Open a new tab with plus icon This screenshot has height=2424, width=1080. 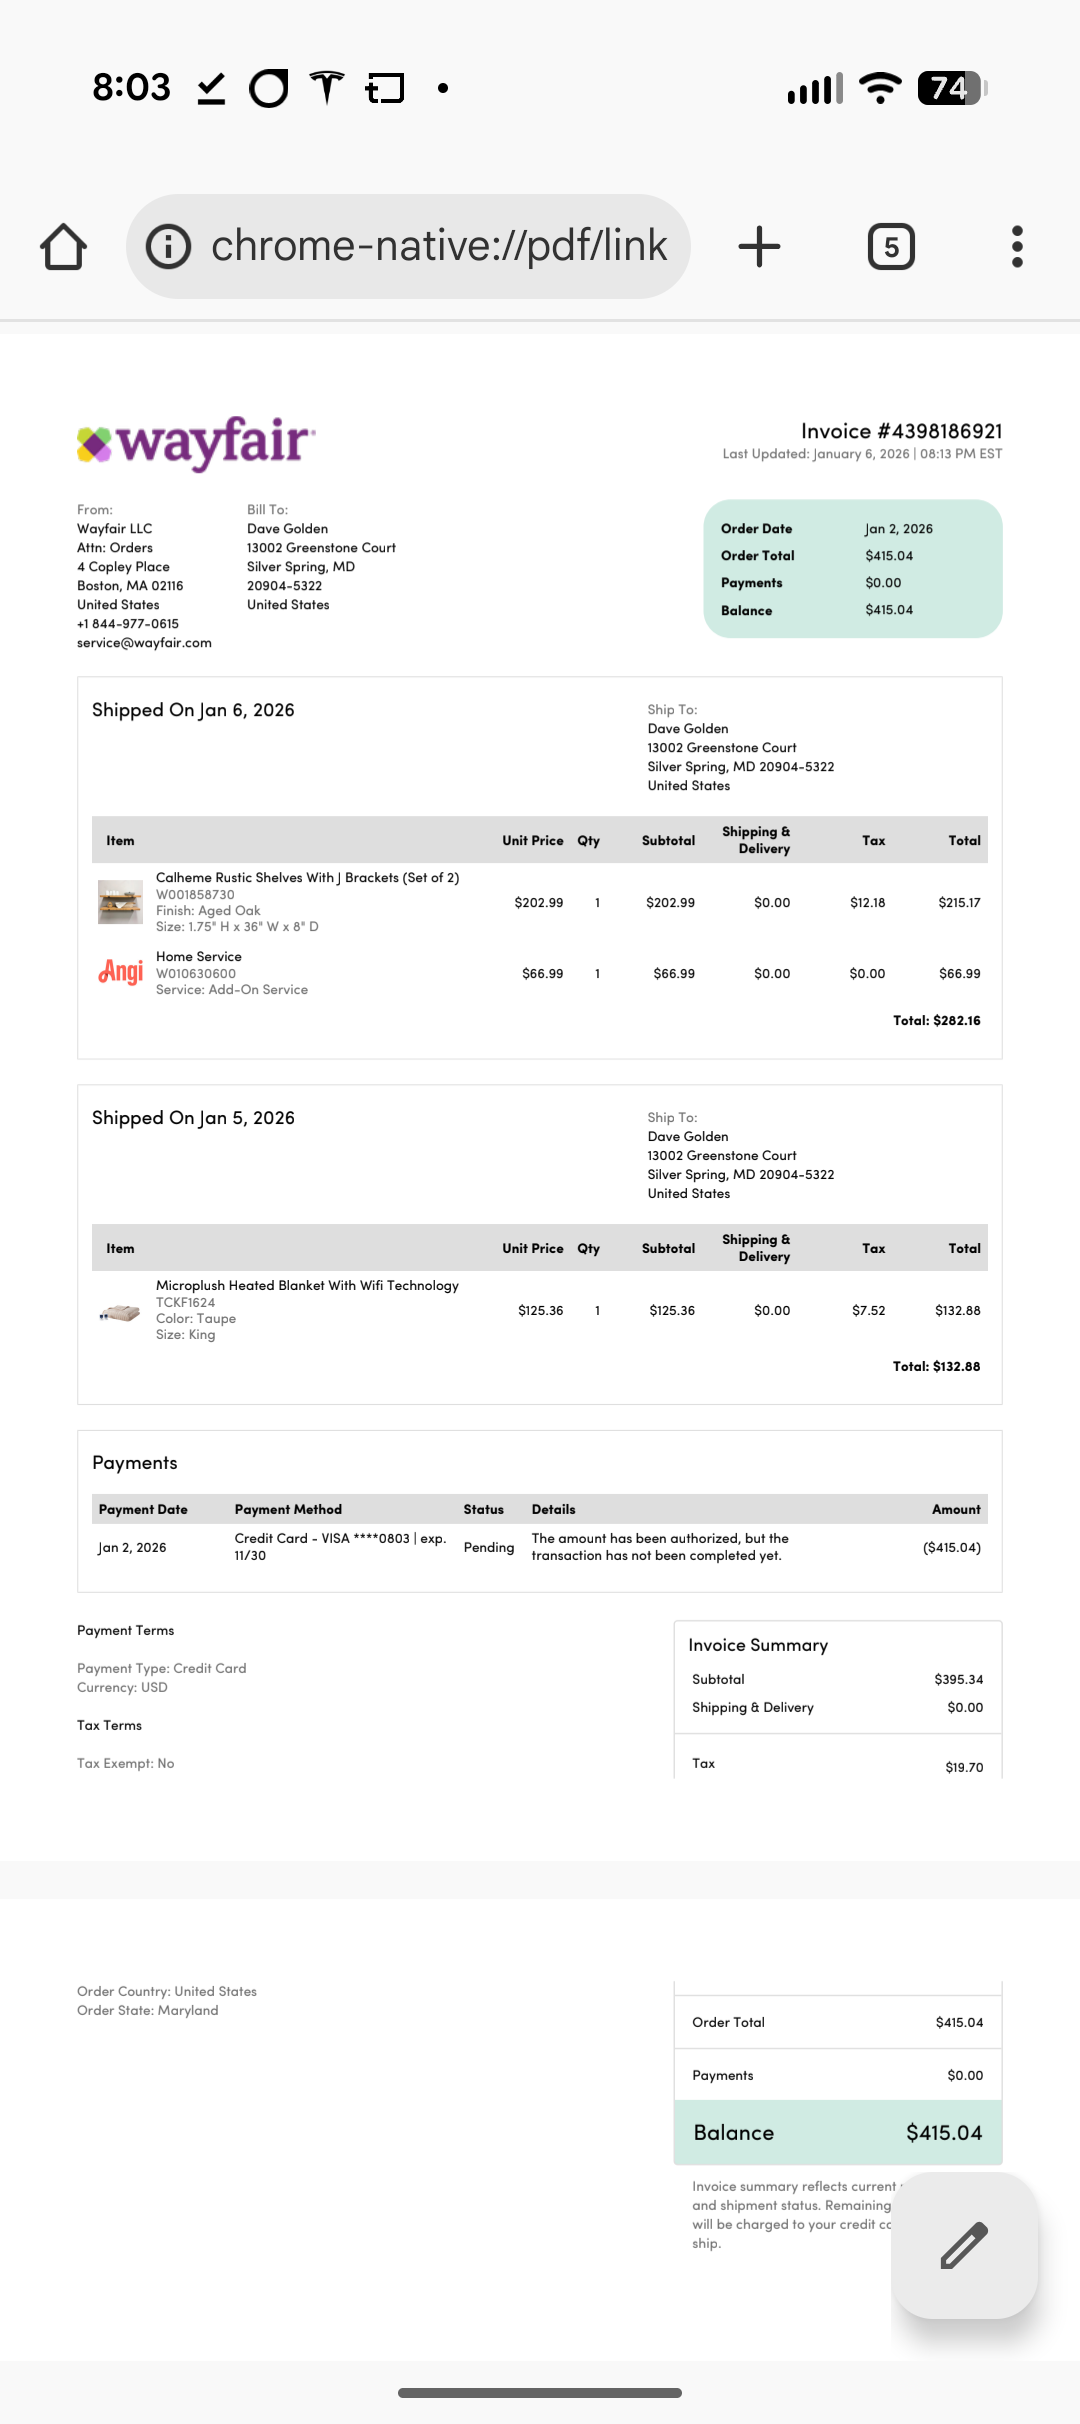click(x=759, y=246)
